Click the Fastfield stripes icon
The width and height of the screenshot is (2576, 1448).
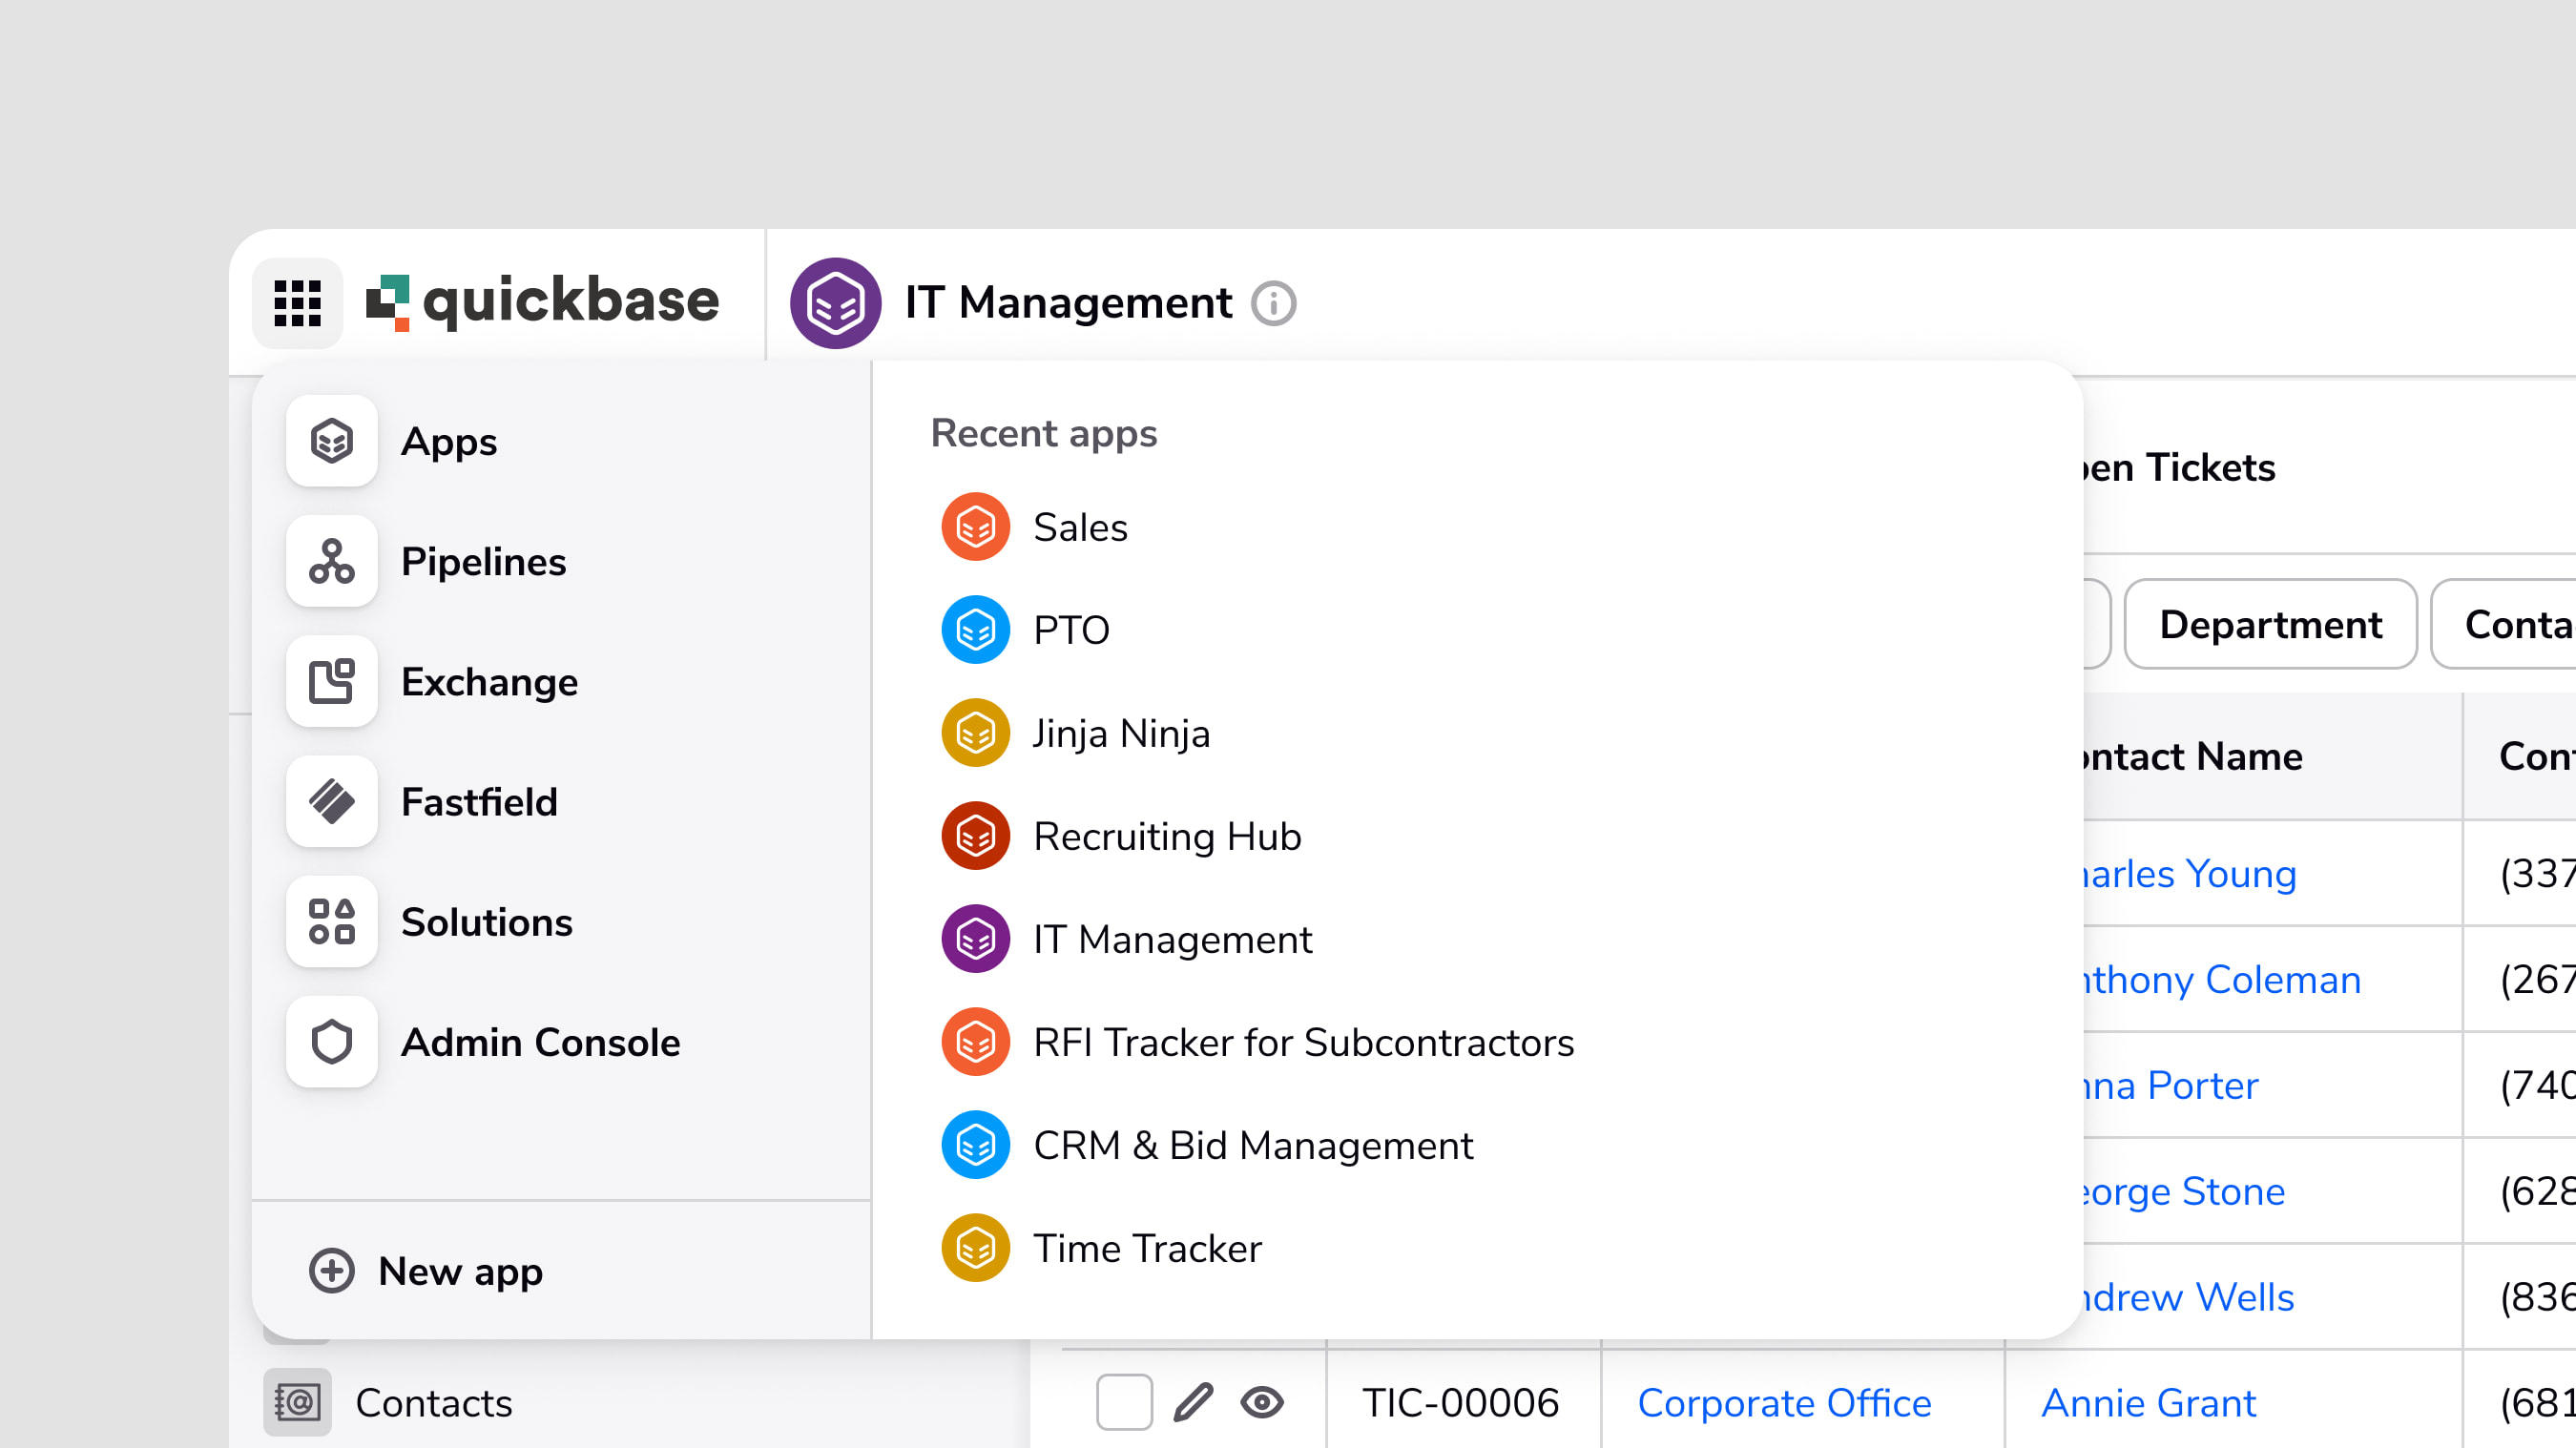(x=331, y=801)
